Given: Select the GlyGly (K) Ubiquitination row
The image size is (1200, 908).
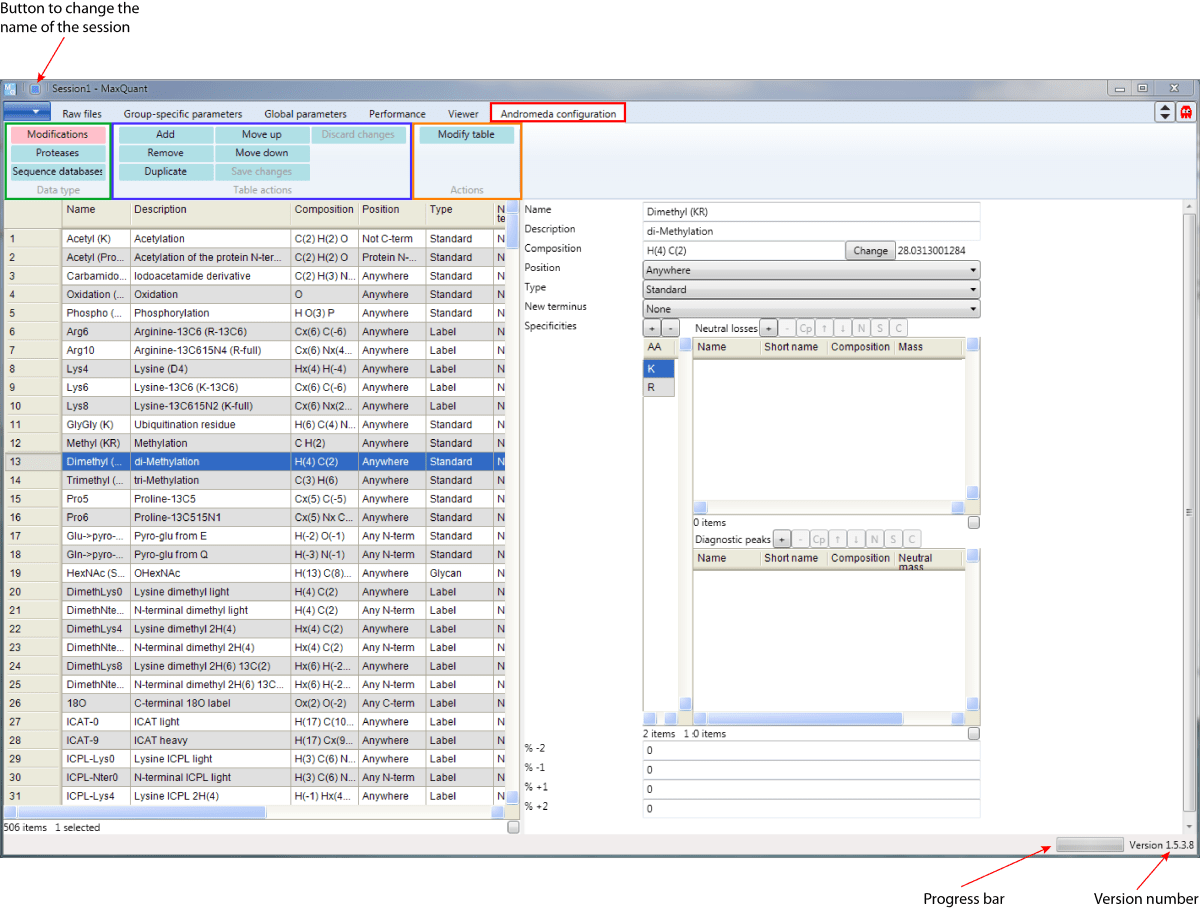Looking at the screenshot, I should 255,424.
